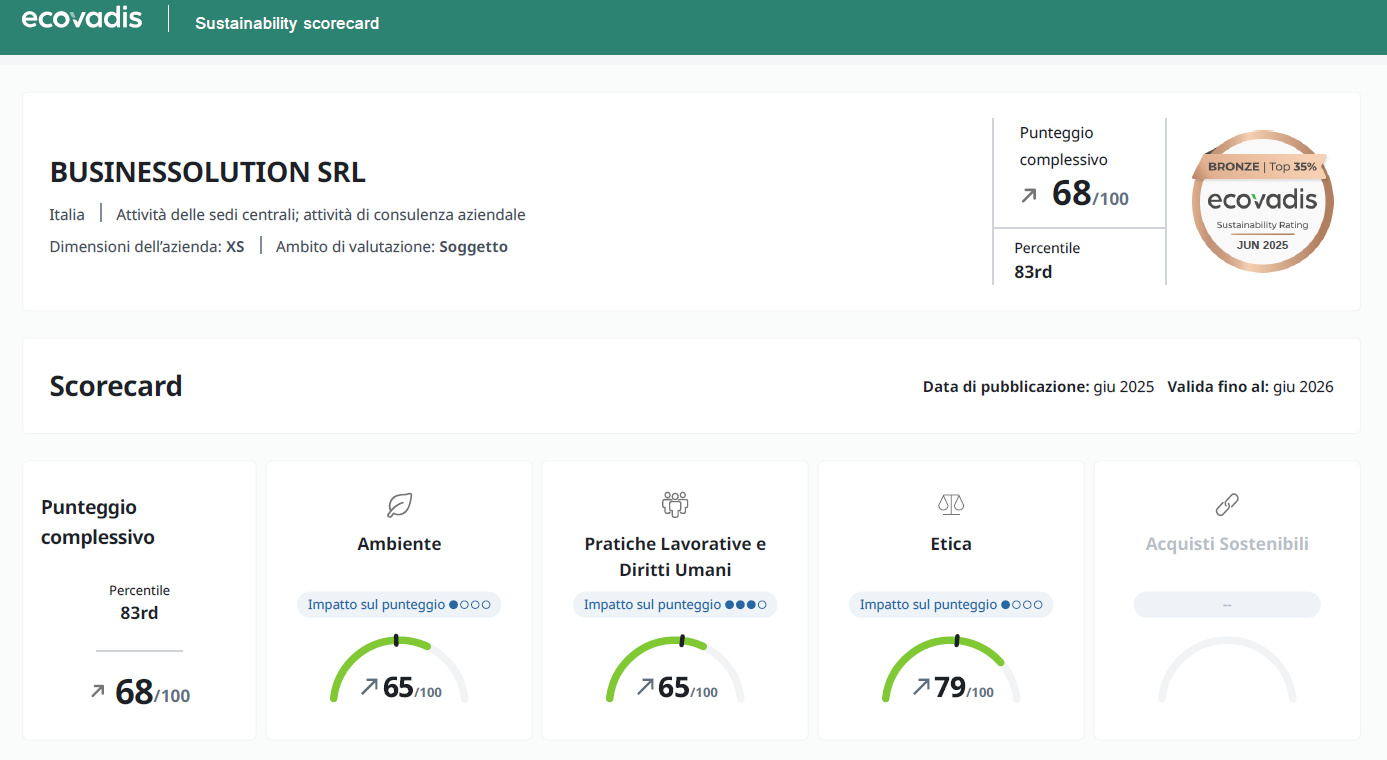The height and width of the screenshot is (760, 1387).
Task: Click the 'Valida fino al' giu 2026 date
Action: tap(1303, 387)
